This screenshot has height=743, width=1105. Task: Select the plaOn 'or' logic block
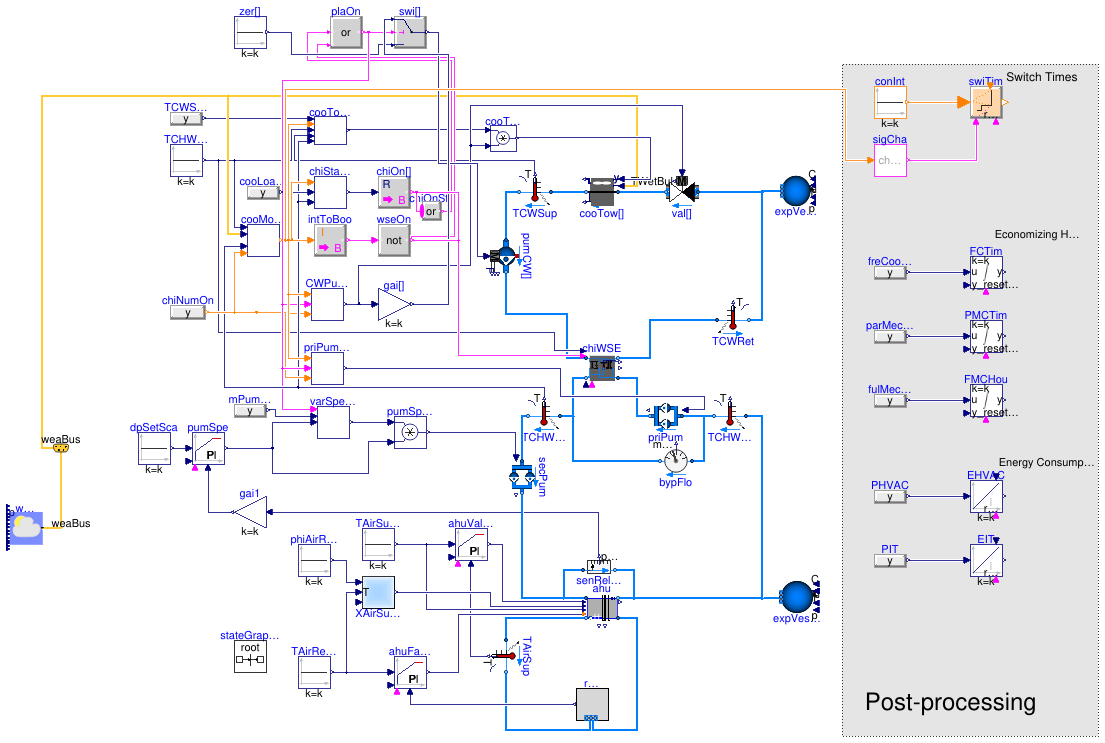click(x=346, y=32)
